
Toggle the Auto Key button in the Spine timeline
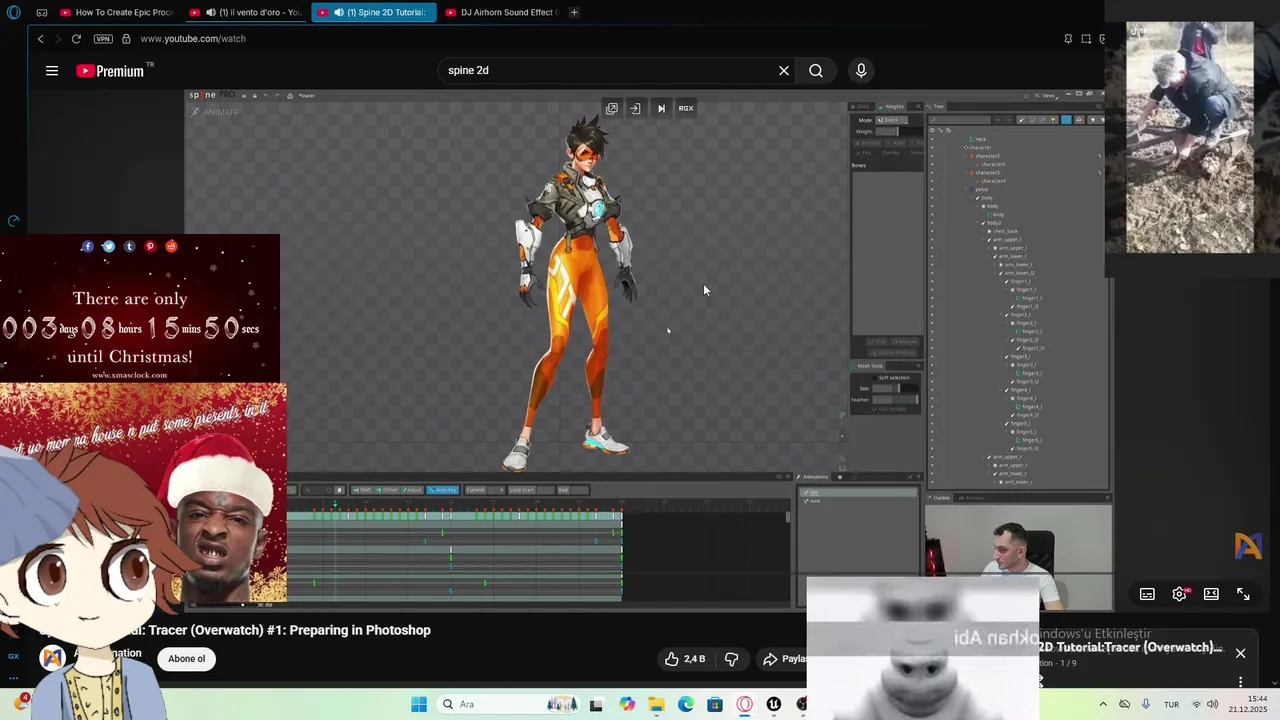443,490
